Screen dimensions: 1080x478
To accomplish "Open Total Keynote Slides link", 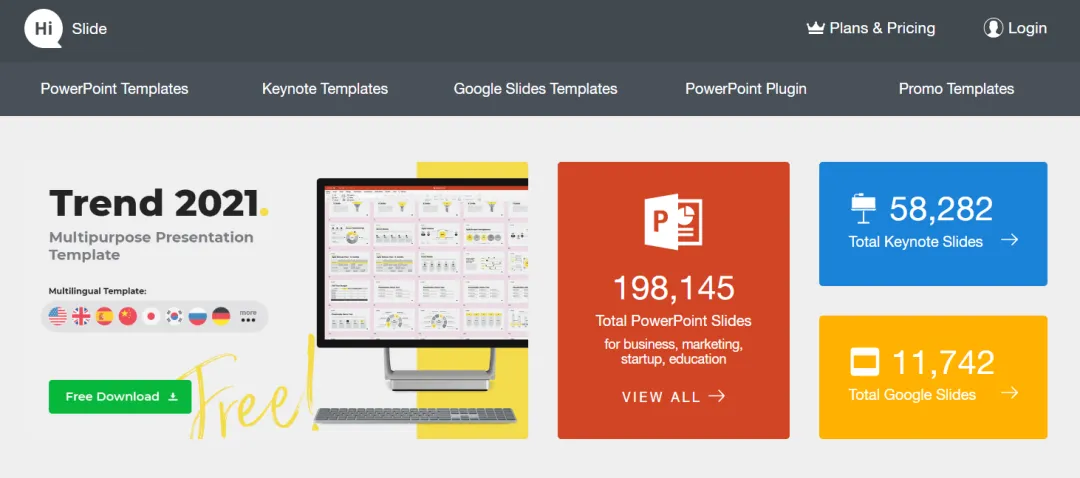I will pos(915,242).
